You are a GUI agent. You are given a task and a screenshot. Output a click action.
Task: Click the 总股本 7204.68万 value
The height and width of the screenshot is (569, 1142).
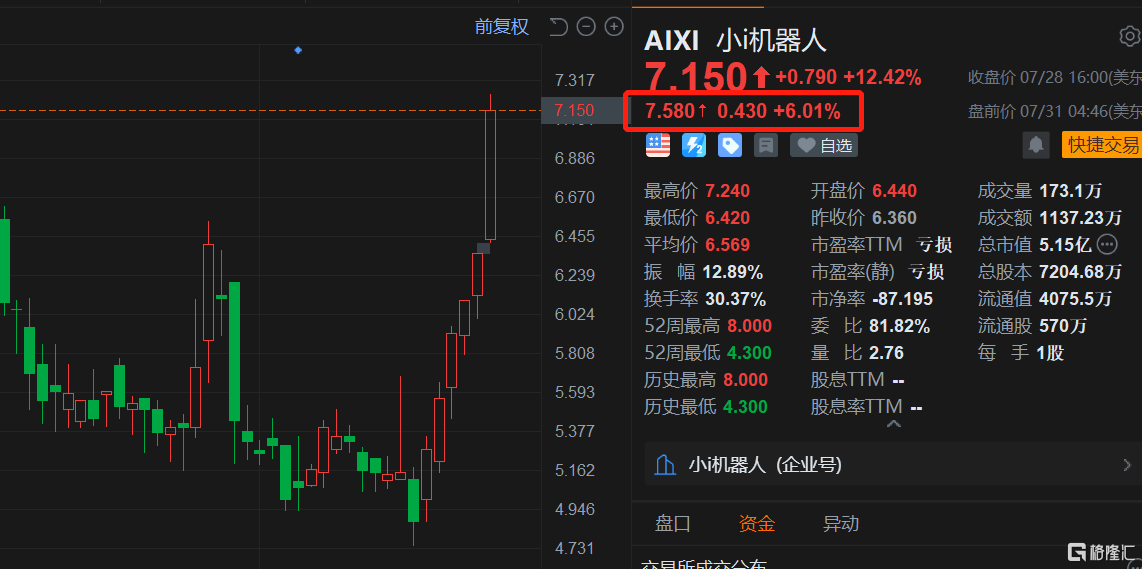(x=1081, y=272)
